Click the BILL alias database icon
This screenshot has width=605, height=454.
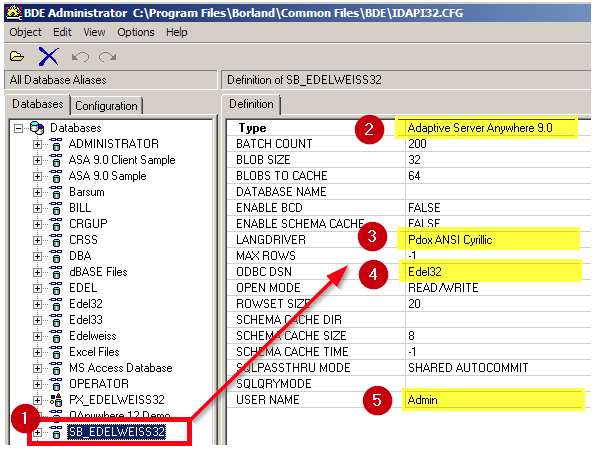[x=56, y=208]
